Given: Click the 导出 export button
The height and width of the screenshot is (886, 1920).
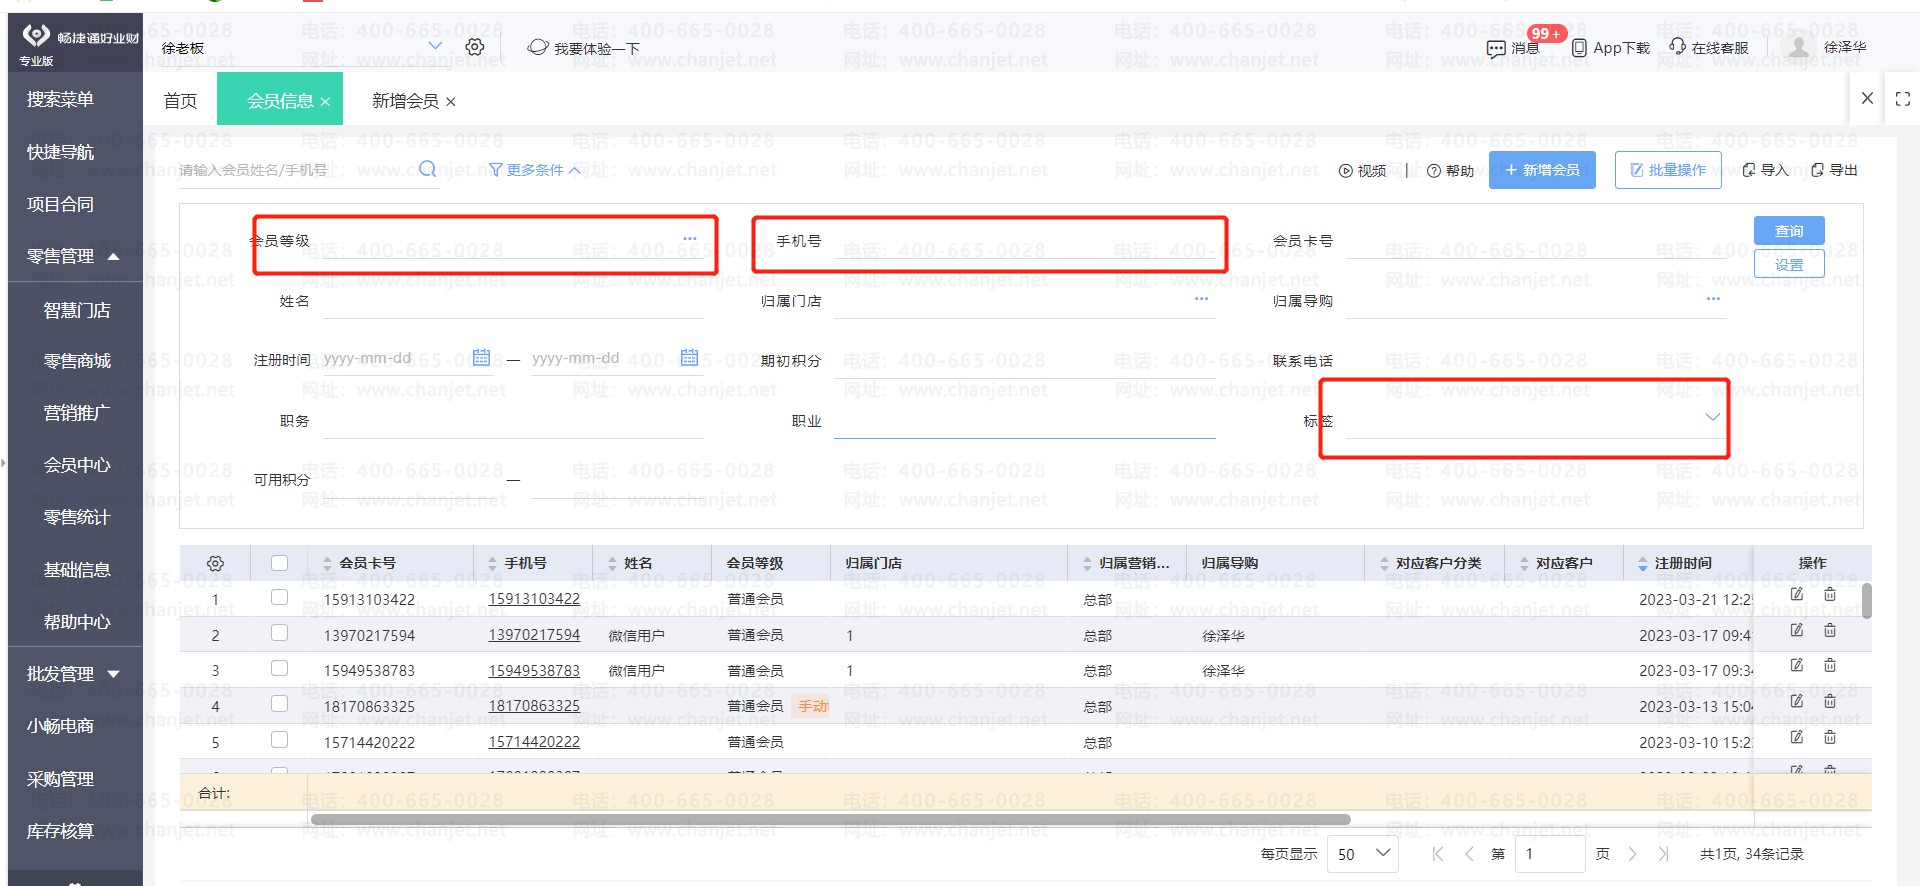Looking at the screenshot, I should click(1834, 170).
